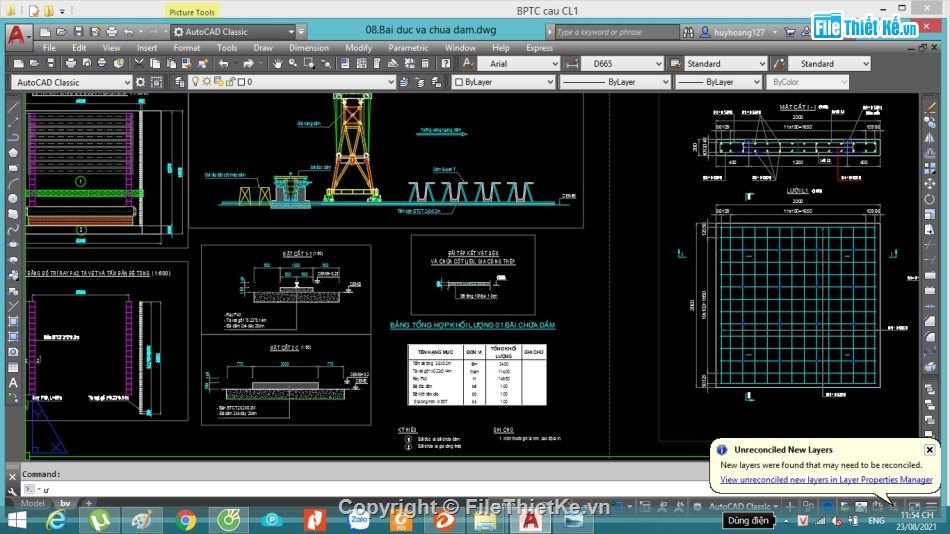This screenshot has height=534, width=950.
Task: Toggle layer 0 freeze sun icon
Action: (x=207, y=81)
